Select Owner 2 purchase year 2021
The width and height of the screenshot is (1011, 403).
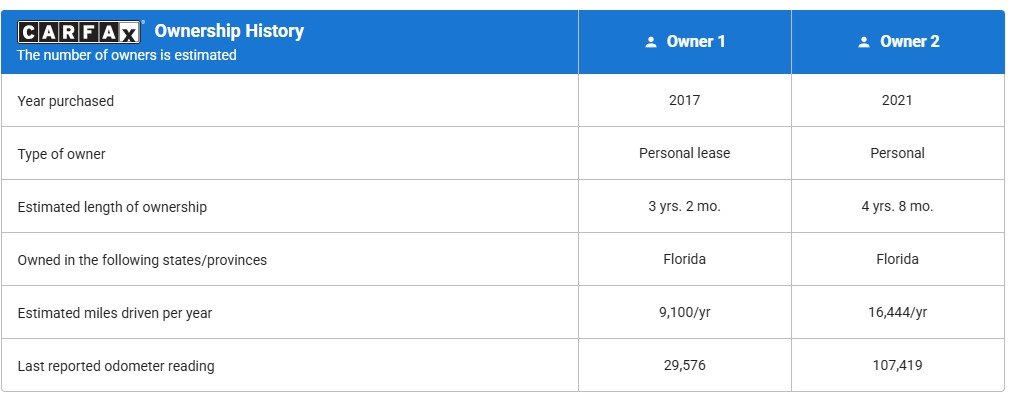[897, 101]
